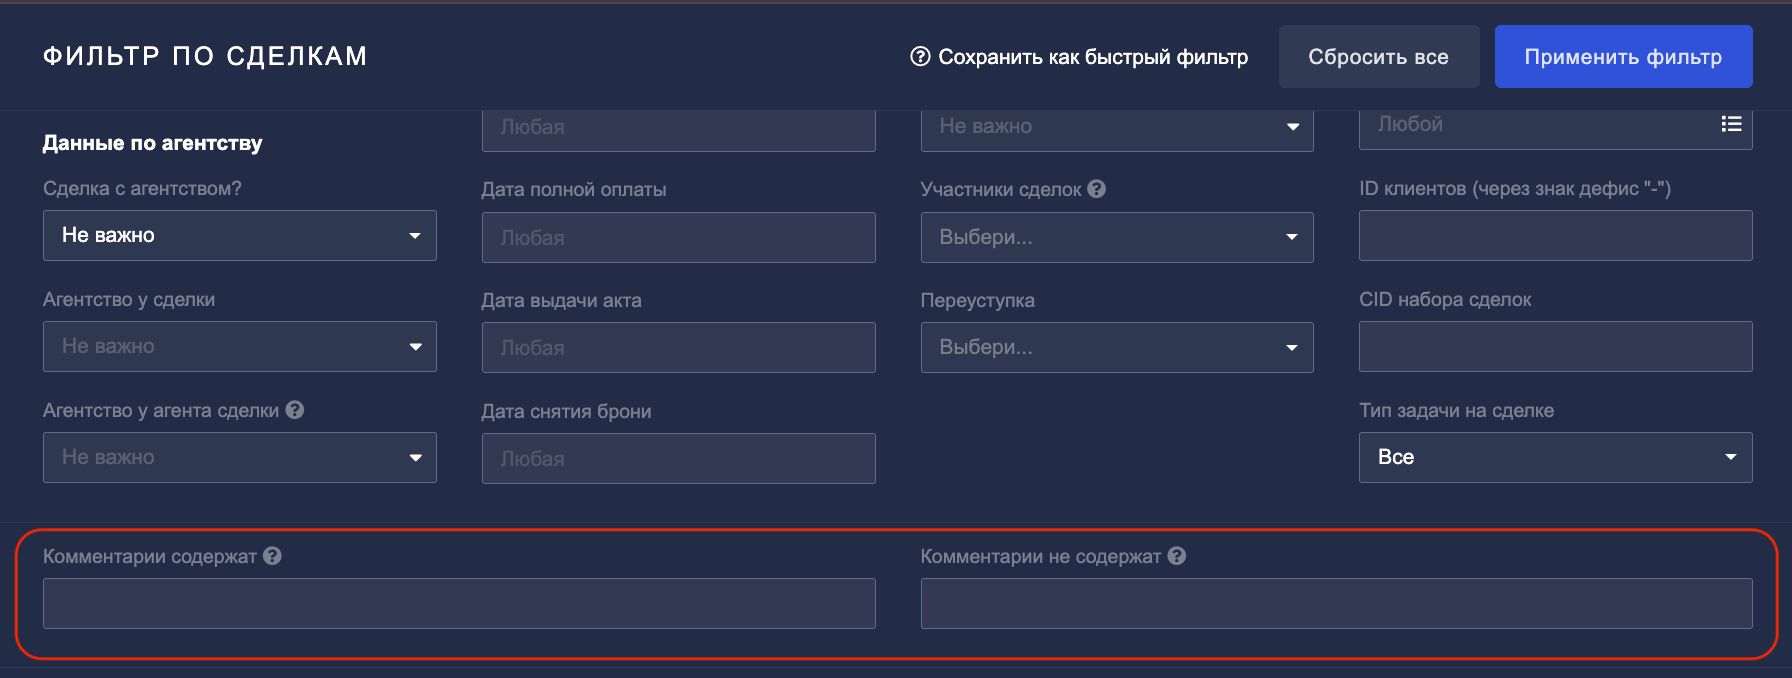This screenshot has height=678, width=1792.
Task: Click help icon near 'Агентство у агента сделки'
Action: tap(294, 410)
